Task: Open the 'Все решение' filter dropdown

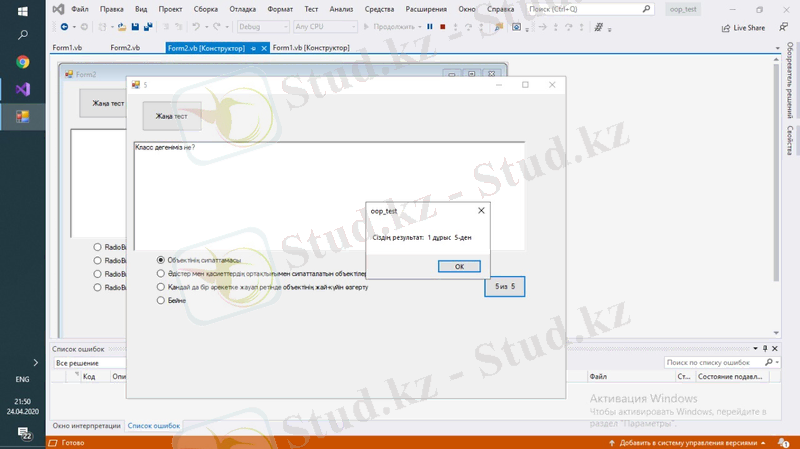Action: [90, 363]
